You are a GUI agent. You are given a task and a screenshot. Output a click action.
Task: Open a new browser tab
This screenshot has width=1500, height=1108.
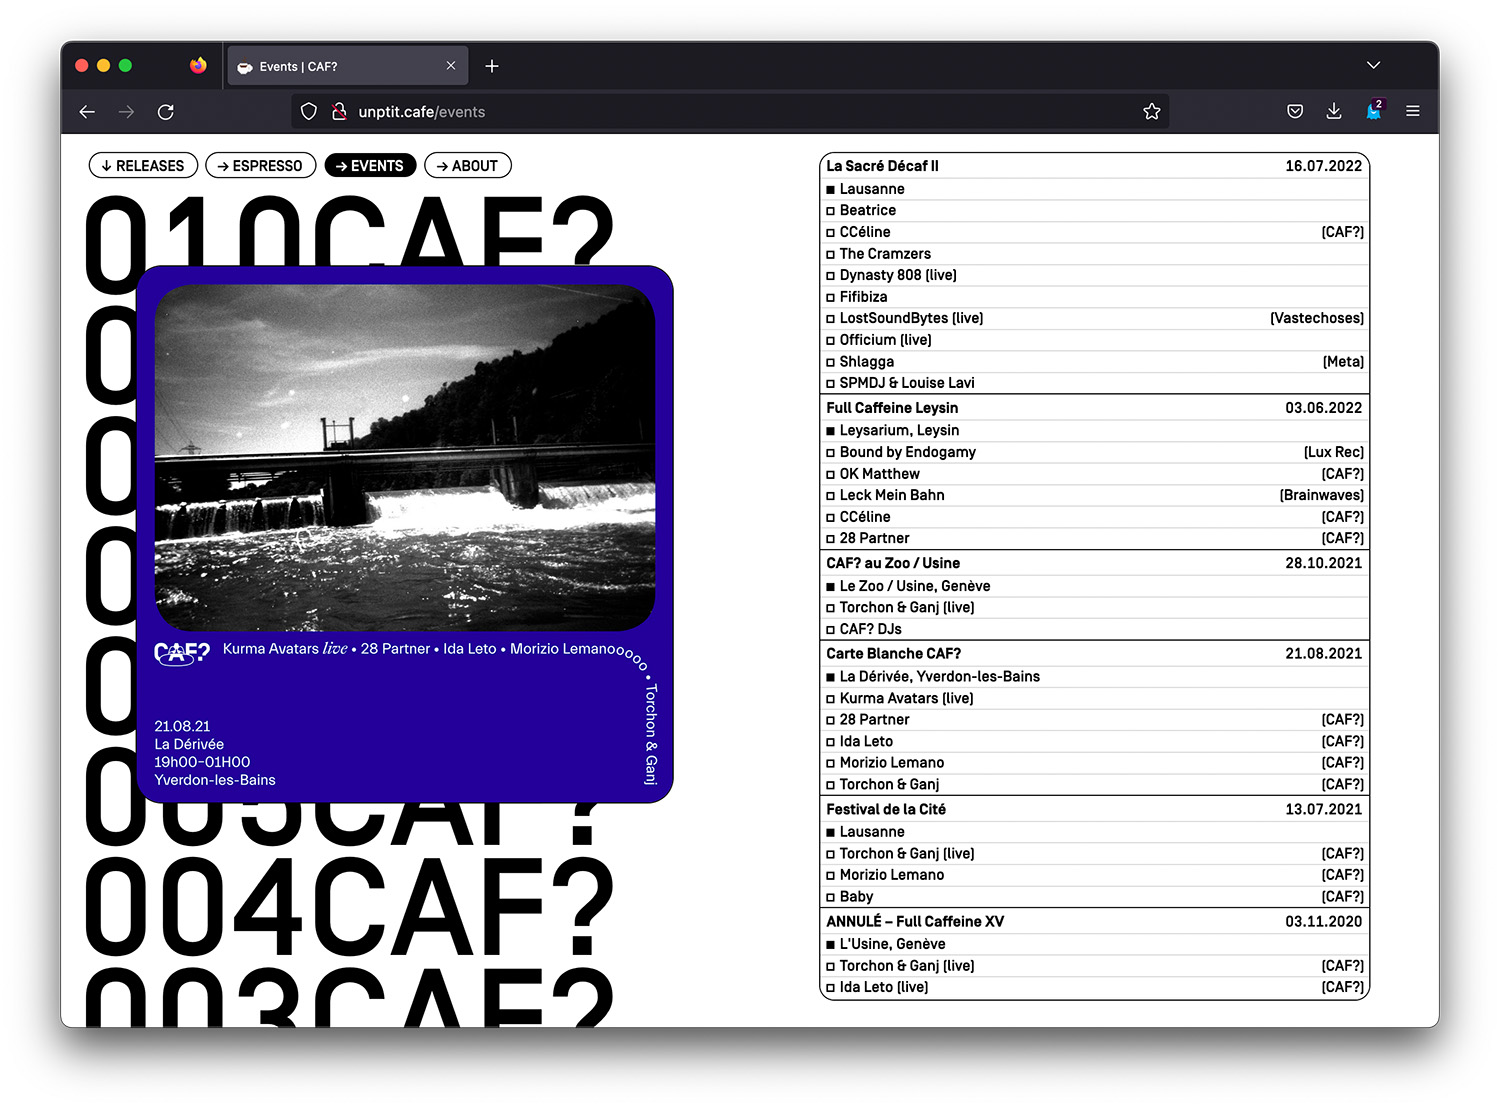(492, 67)
